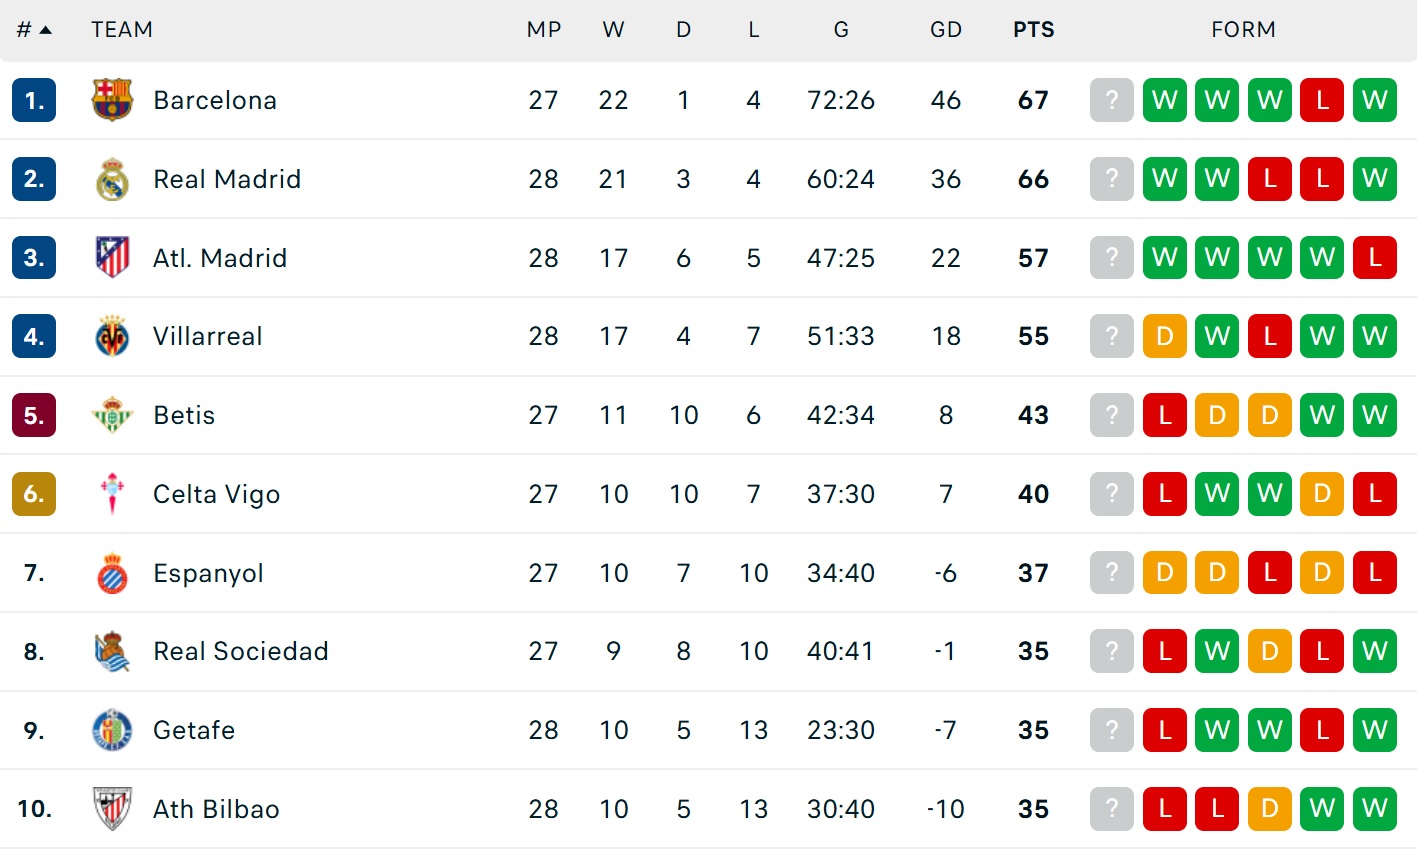Click the Getafe club crest
The width and height of the screenshot is (1417, 850).
click(x=112, y=730)
